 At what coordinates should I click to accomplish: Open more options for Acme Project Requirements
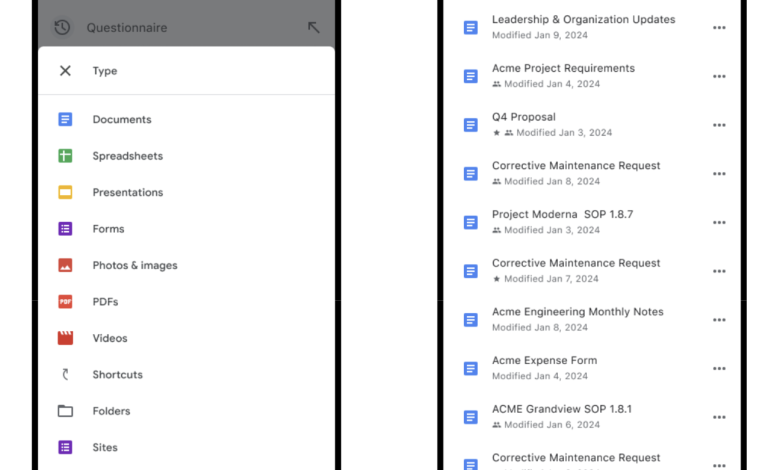tap(719, 76)
